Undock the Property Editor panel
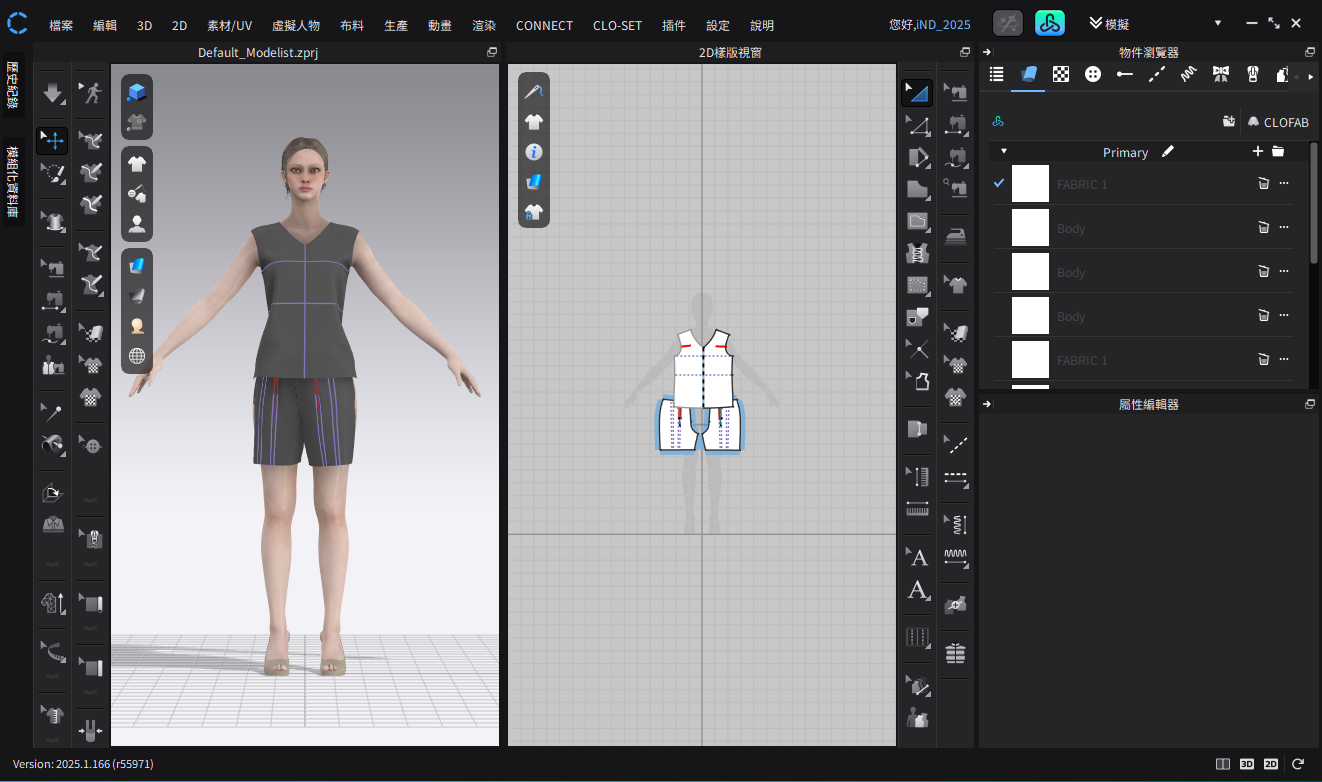Screen dimensions: 1322x782 (1310, 404)
